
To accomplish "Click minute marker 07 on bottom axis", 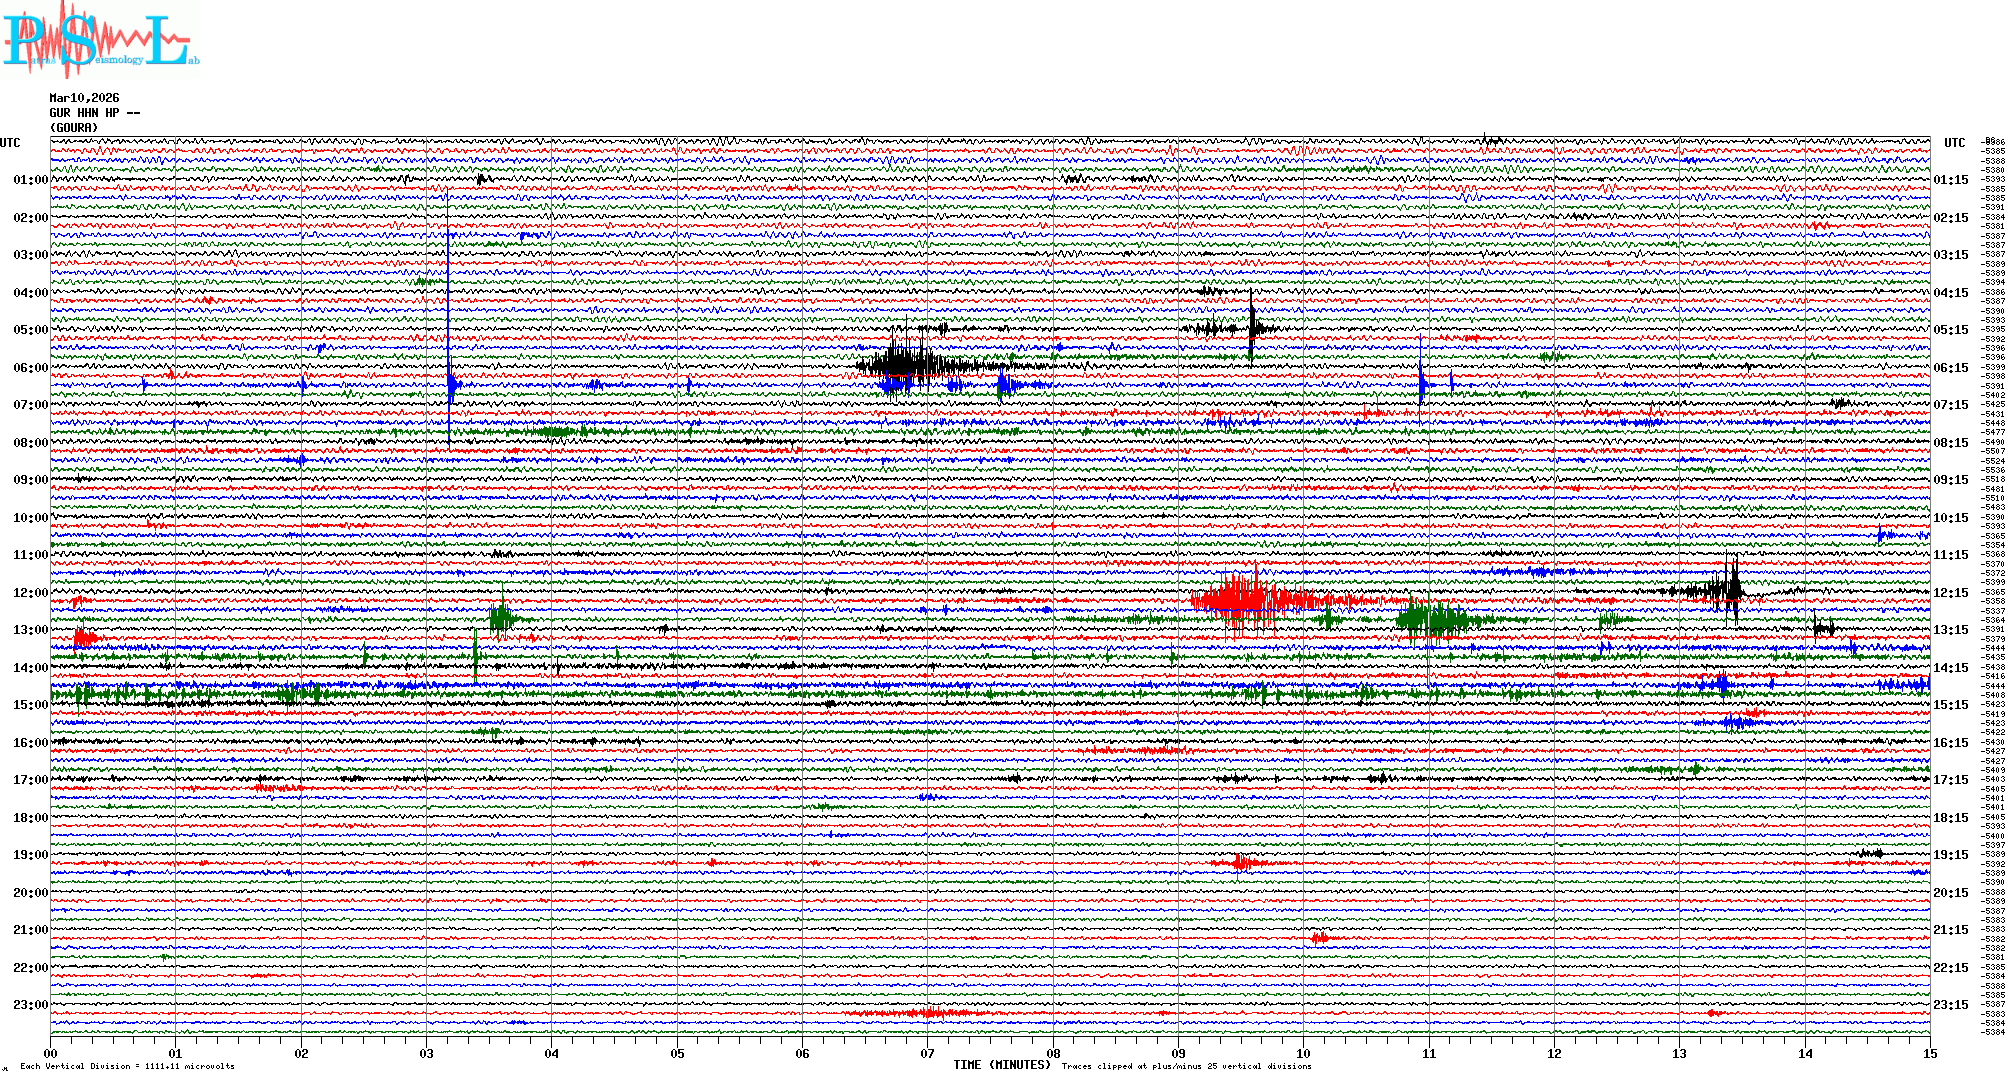I will [x=928, y=1053].
